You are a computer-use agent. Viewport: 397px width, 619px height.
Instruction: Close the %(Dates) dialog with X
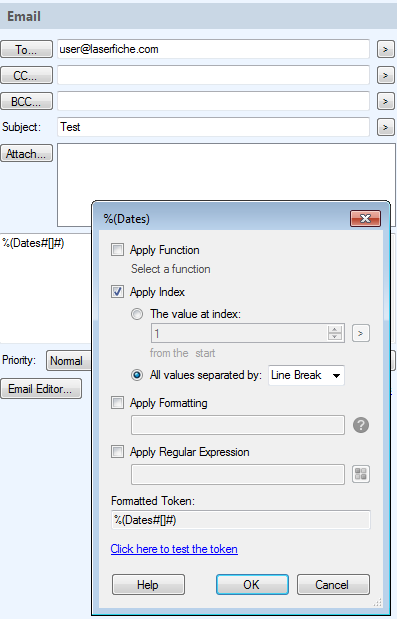[x=365, y=218]
